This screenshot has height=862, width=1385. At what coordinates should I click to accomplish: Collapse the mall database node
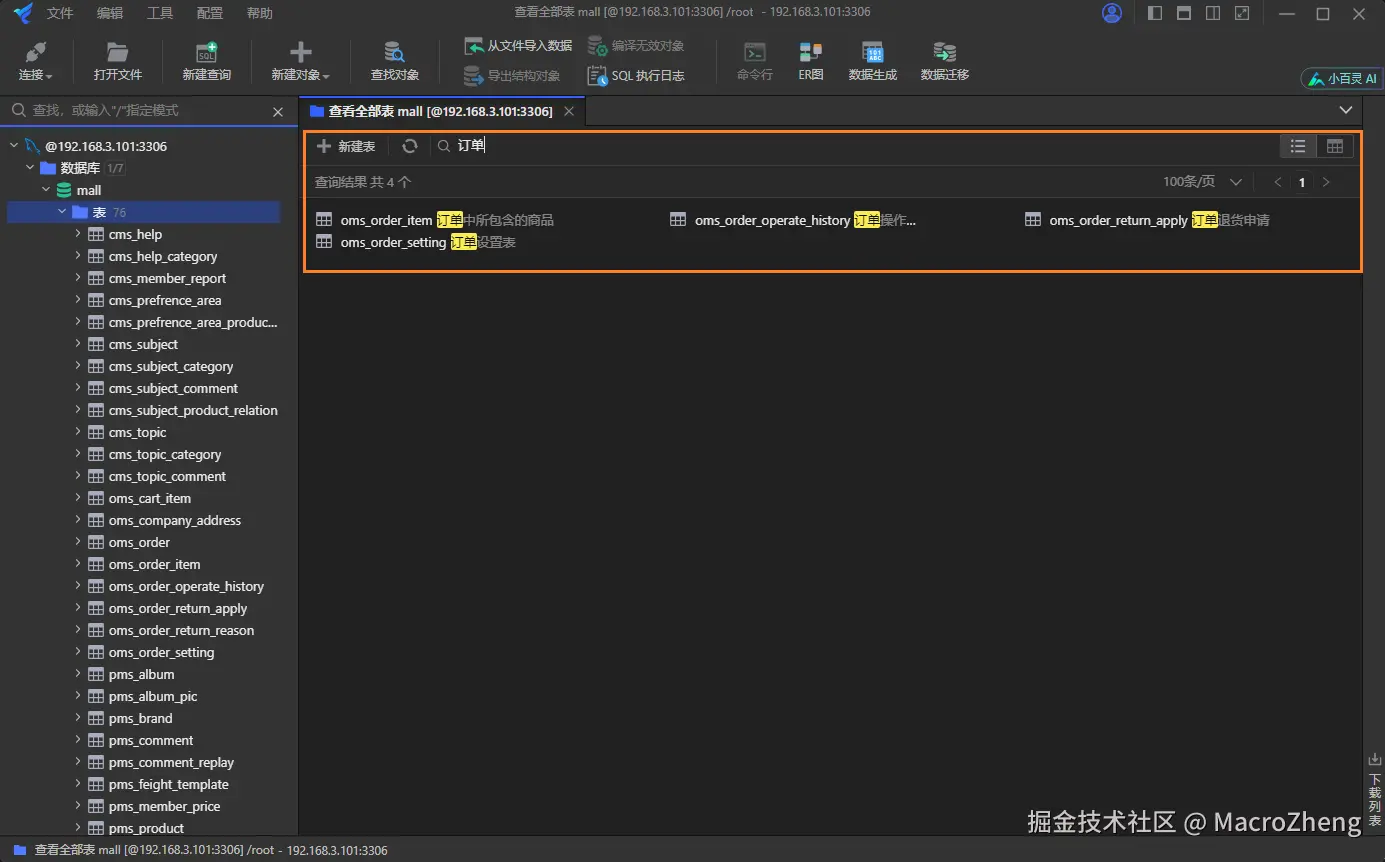[x=46, y=190]
